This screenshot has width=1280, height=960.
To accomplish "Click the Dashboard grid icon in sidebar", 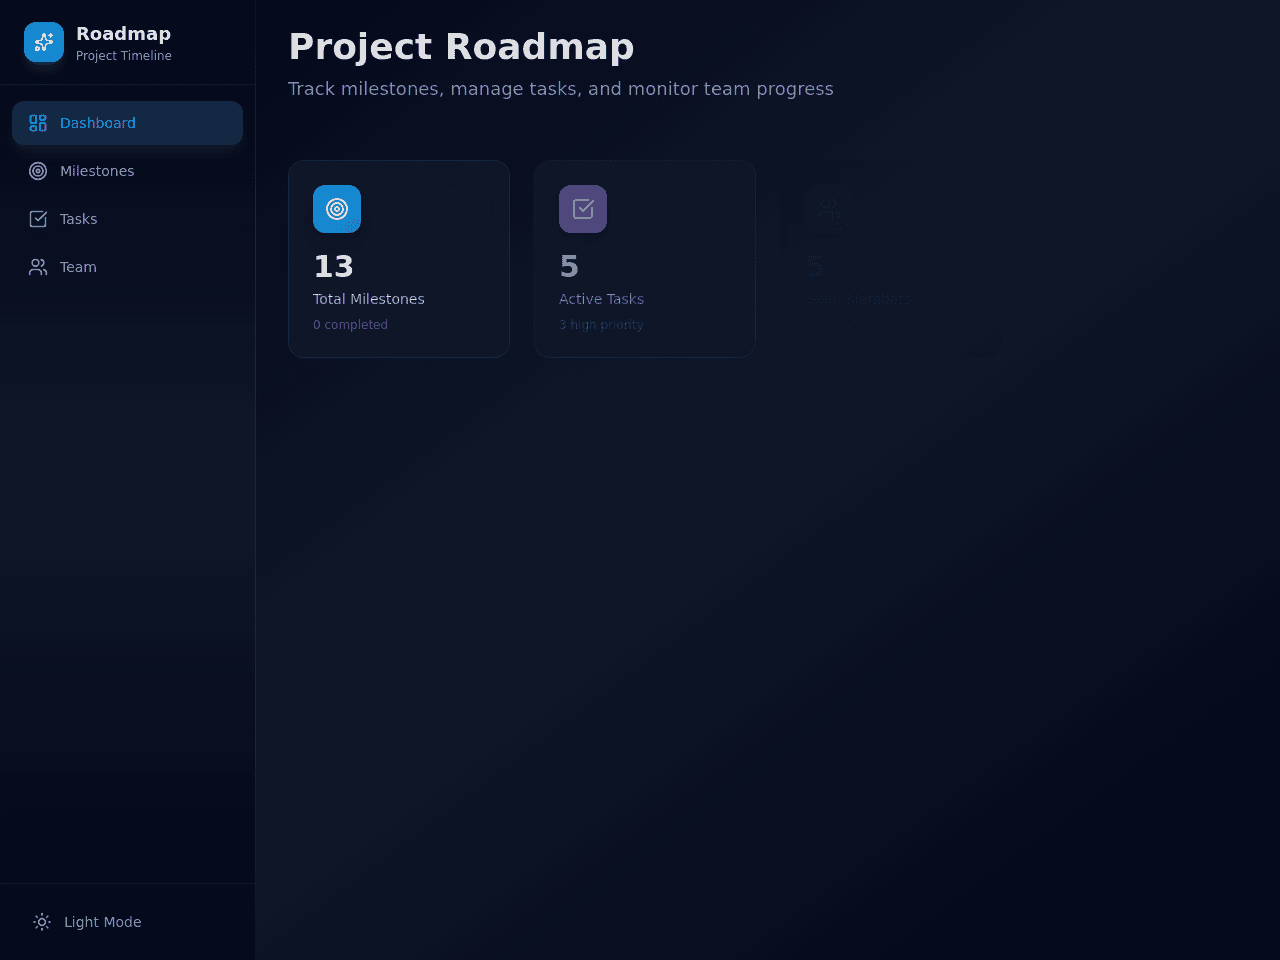I will click(x=38, y=123).
